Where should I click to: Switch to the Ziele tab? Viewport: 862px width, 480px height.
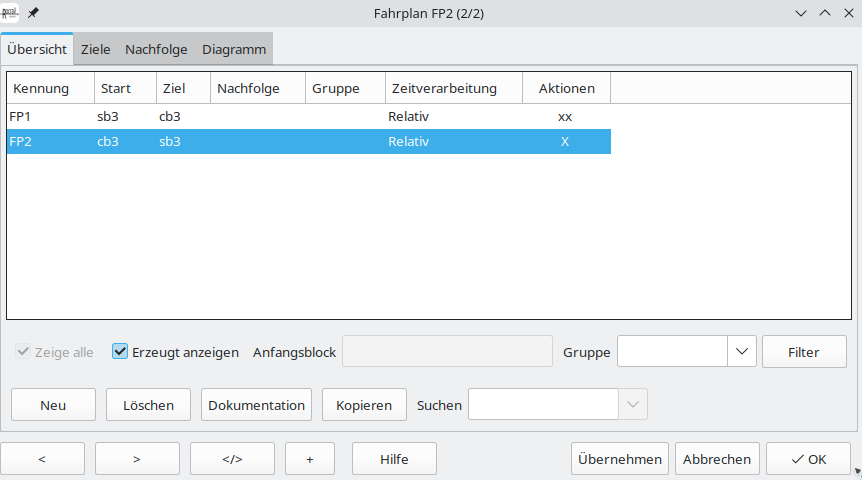point(96,49)
